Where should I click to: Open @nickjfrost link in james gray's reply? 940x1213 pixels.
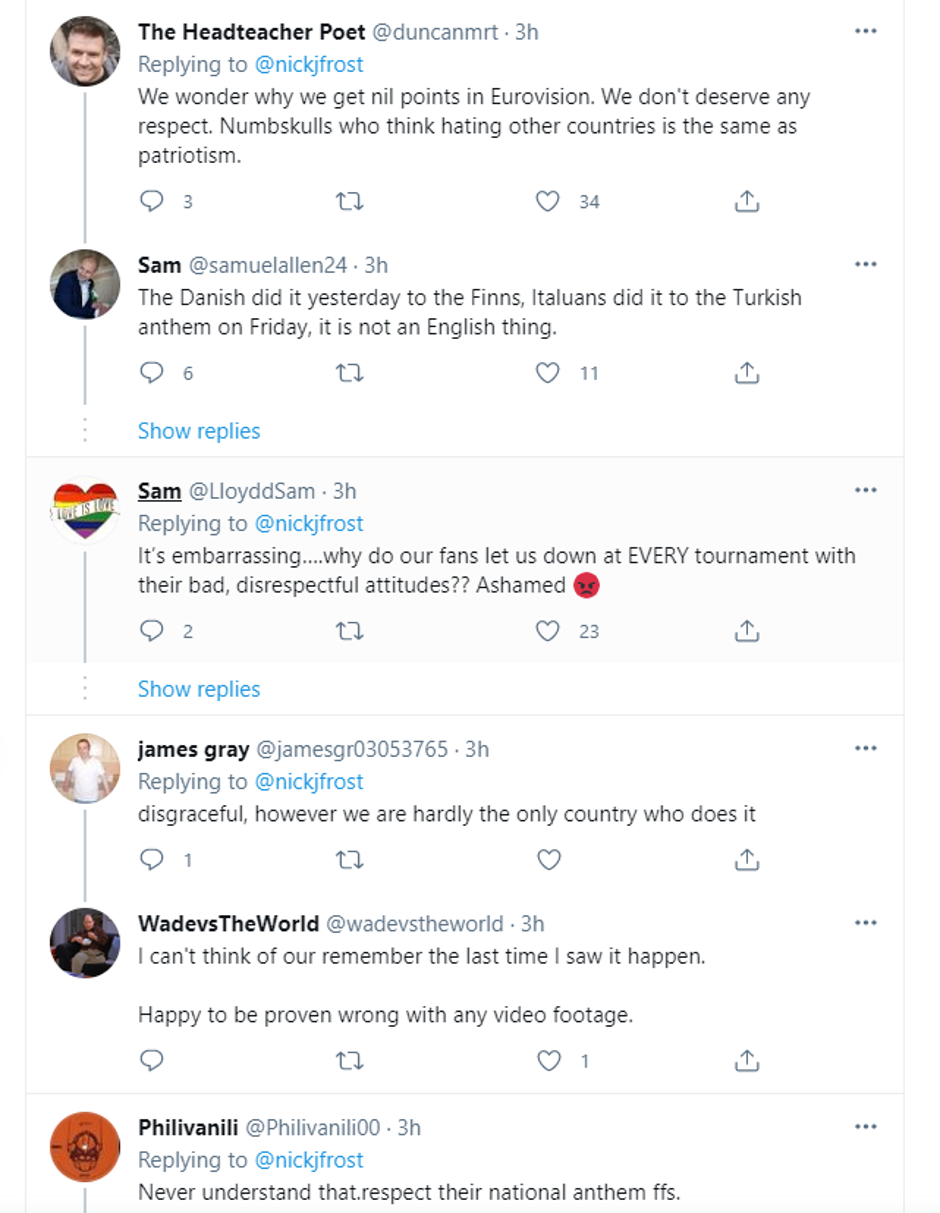pyautogui.click(x=309, y=781)
